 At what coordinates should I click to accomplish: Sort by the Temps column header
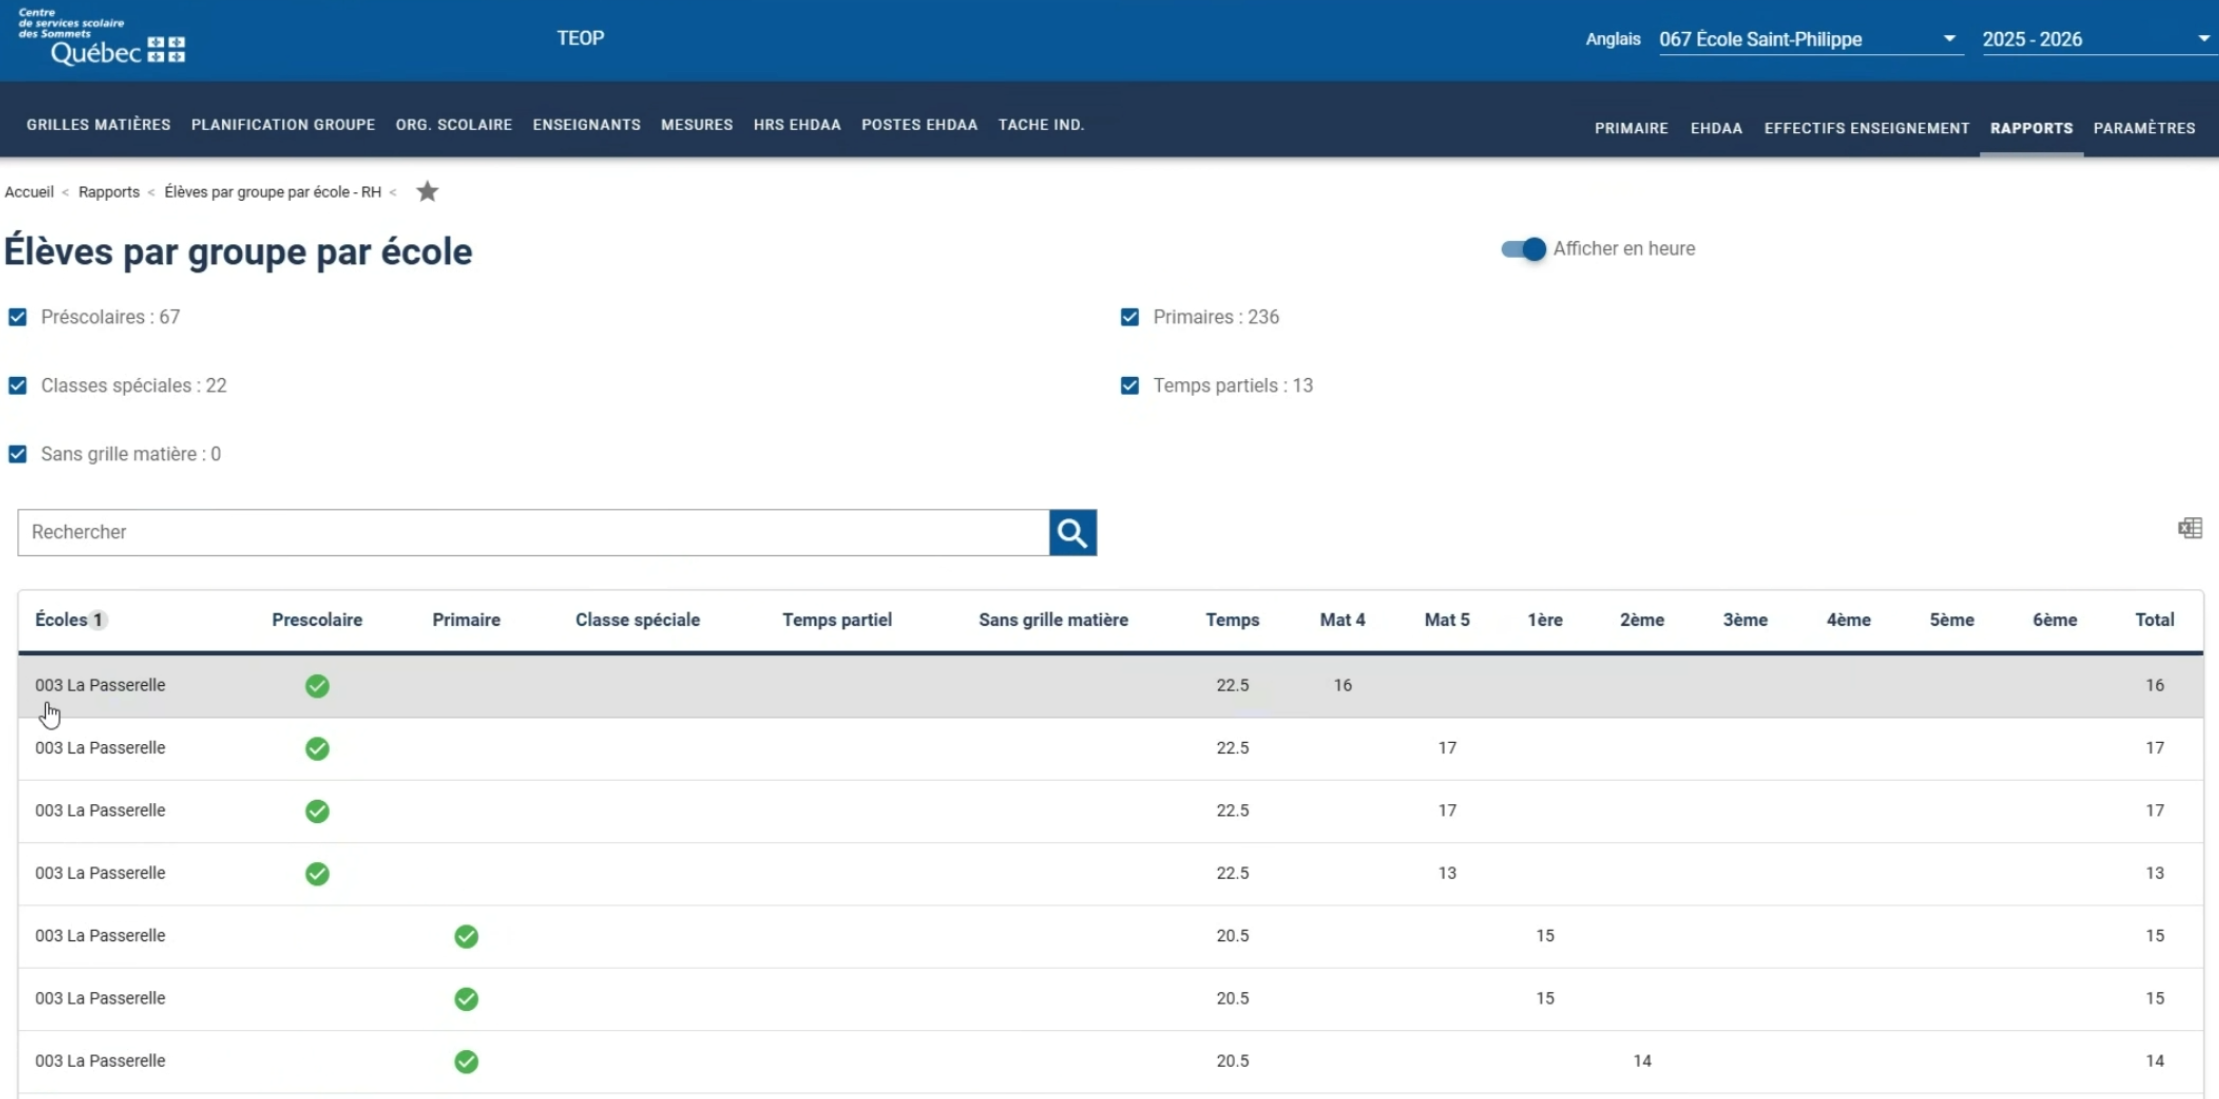[x=1232, y=620]
